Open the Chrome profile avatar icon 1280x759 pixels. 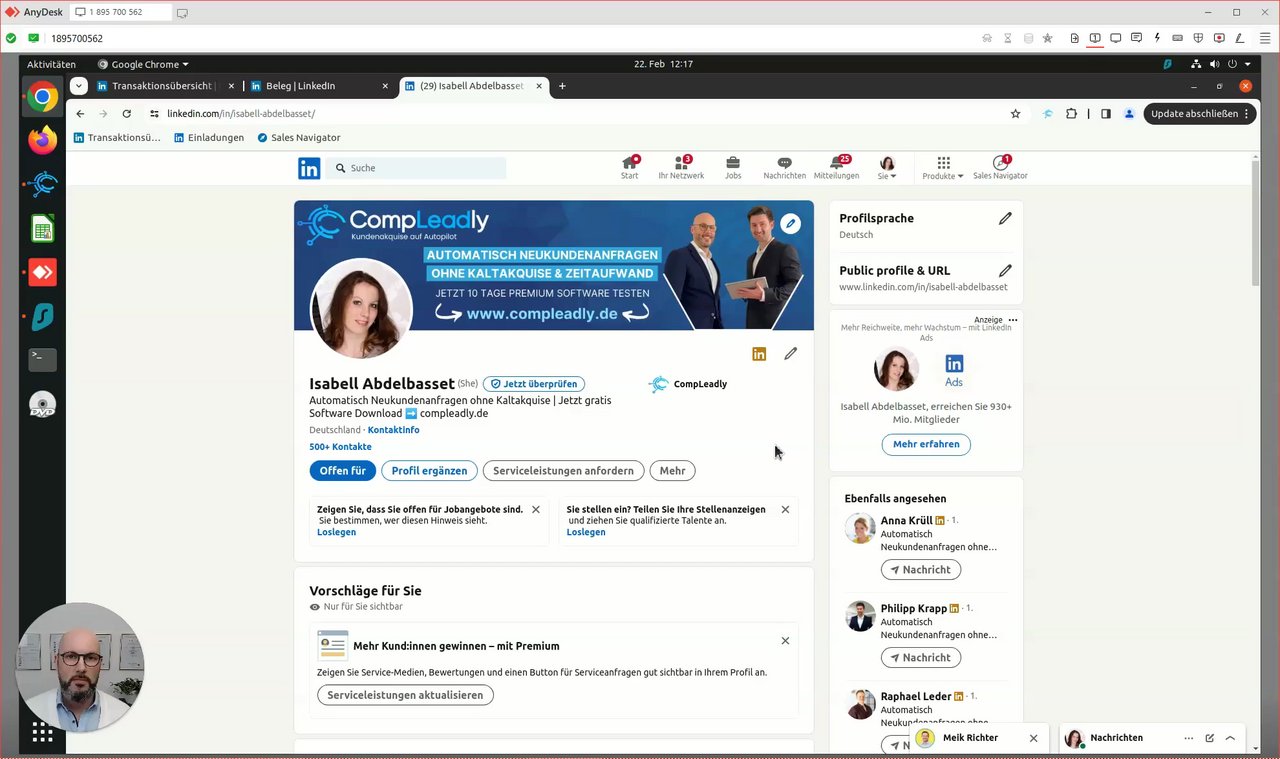pos(1129,114)
